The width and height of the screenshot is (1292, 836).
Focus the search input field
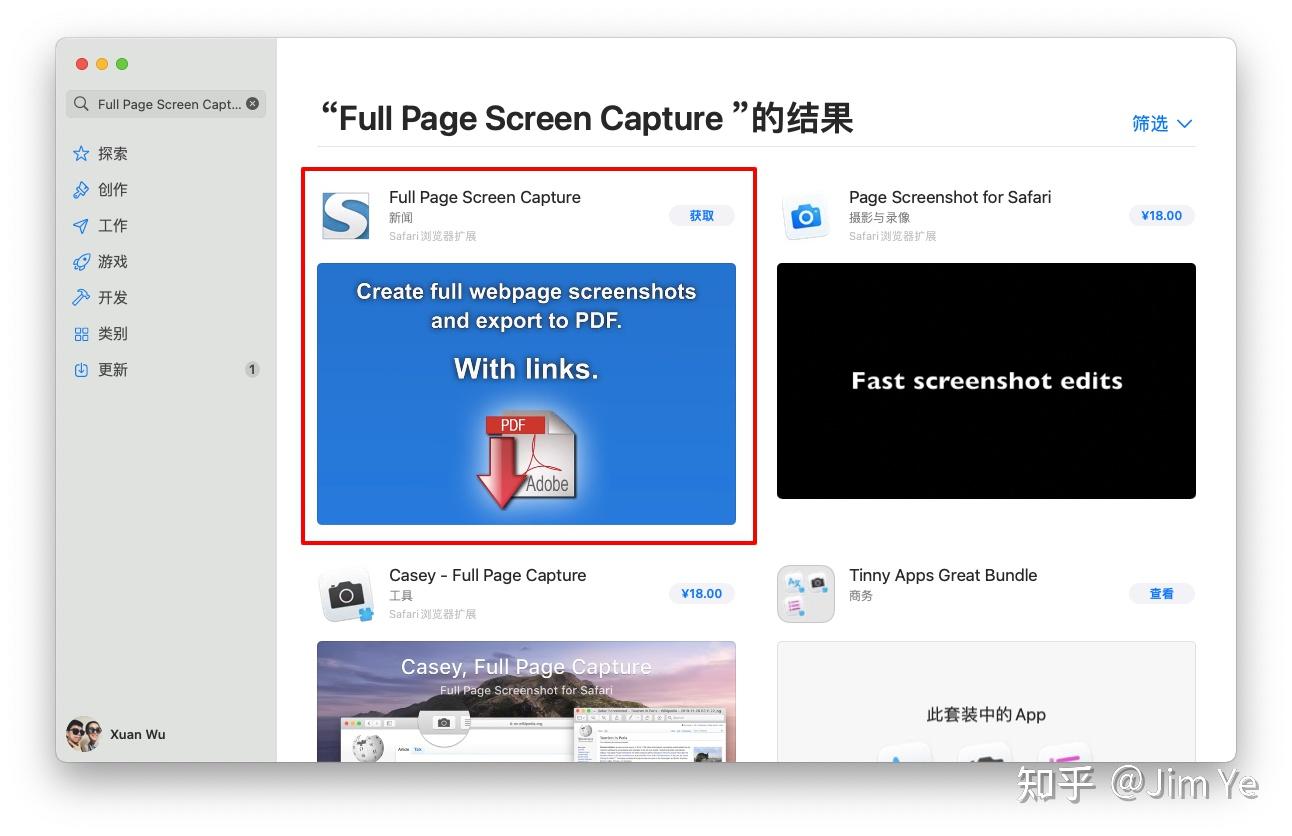pos(168,104)
